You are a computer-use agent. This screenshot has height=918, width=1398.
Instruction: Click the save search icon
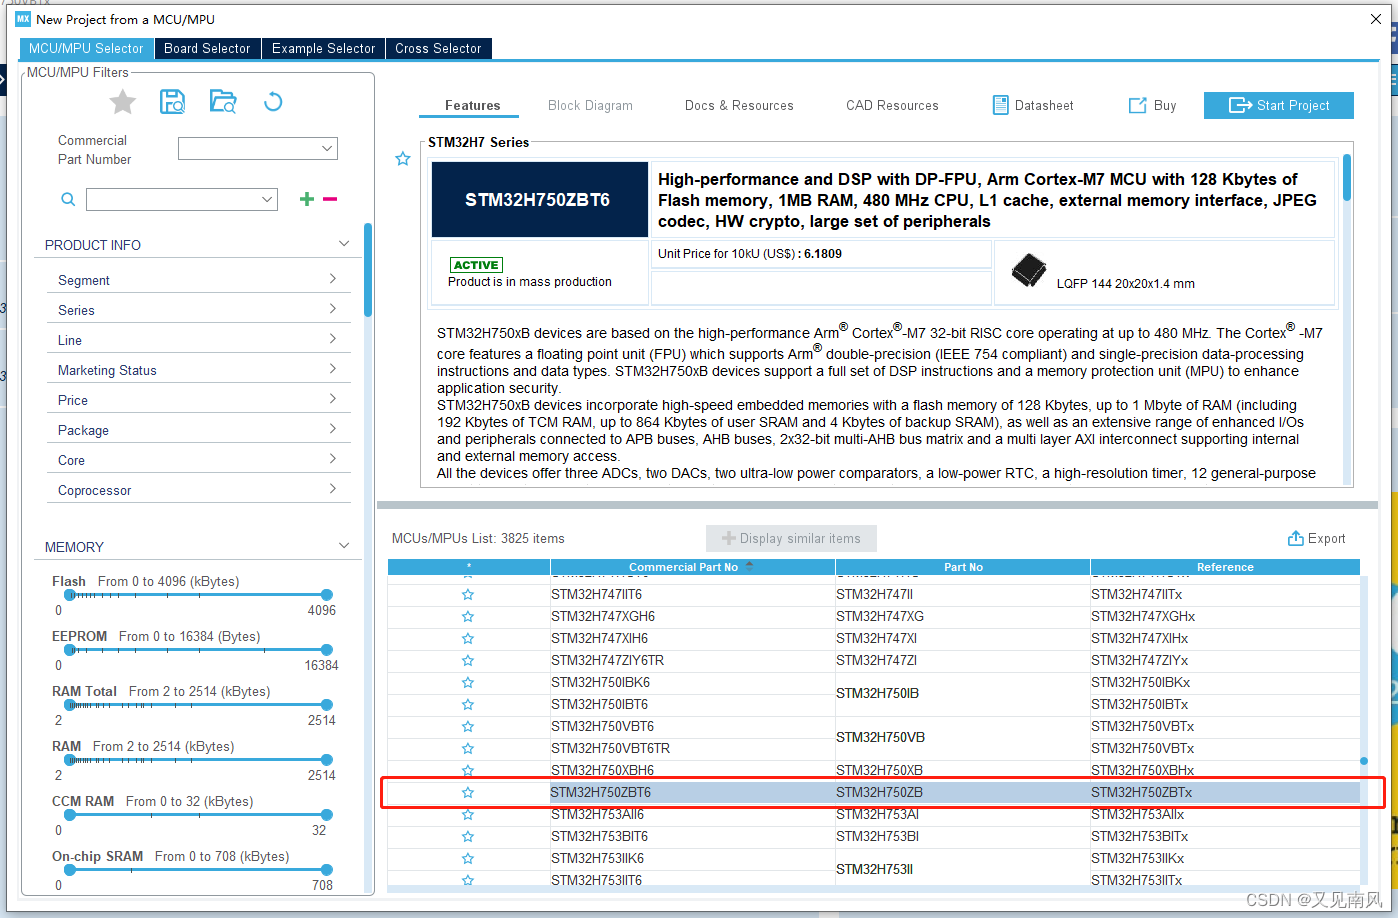coord(173,102)
